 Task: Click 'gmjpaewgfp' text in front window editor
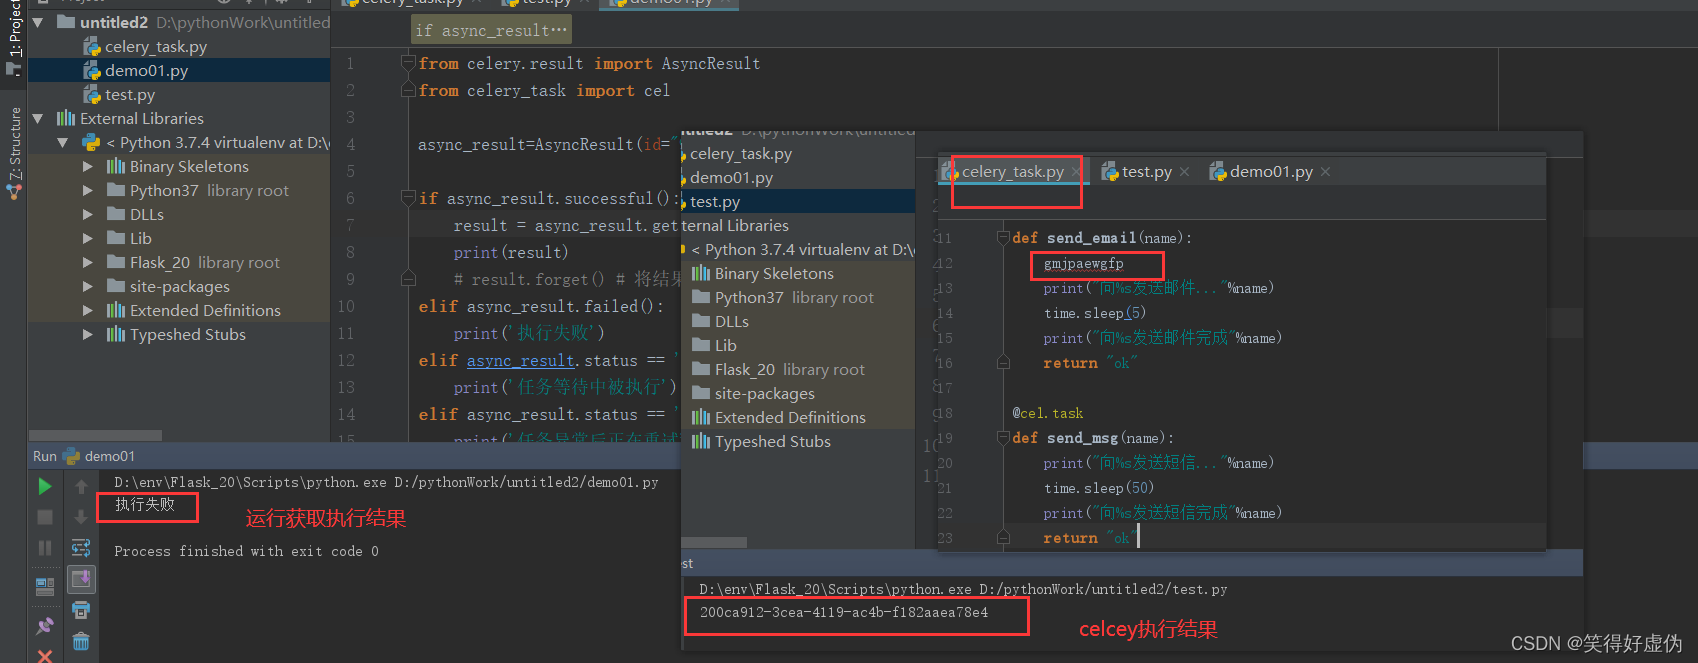1084,264
